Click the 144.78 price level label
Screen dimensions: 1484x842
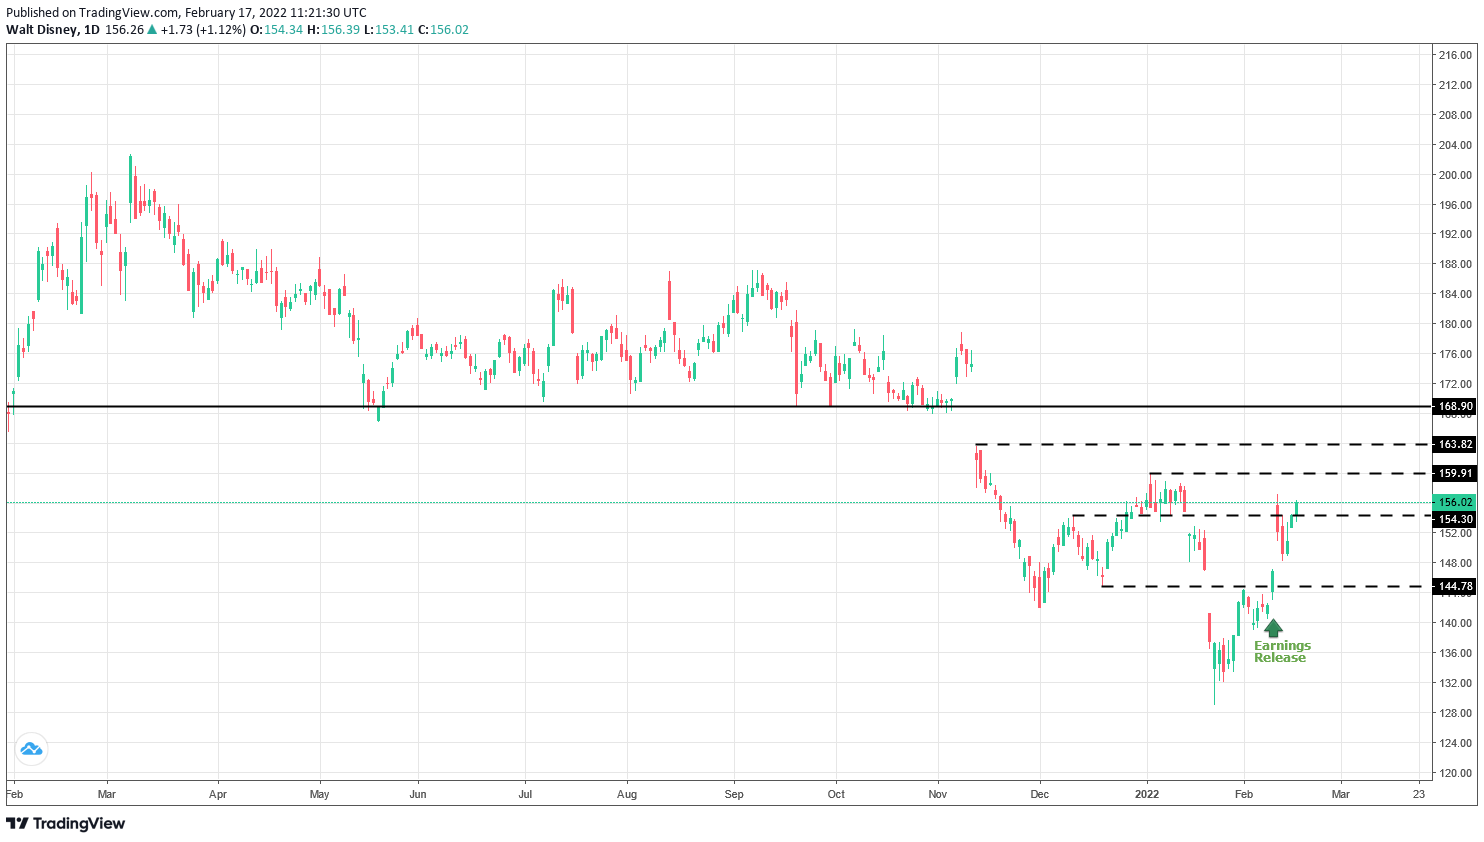(x=1455, y=587)
